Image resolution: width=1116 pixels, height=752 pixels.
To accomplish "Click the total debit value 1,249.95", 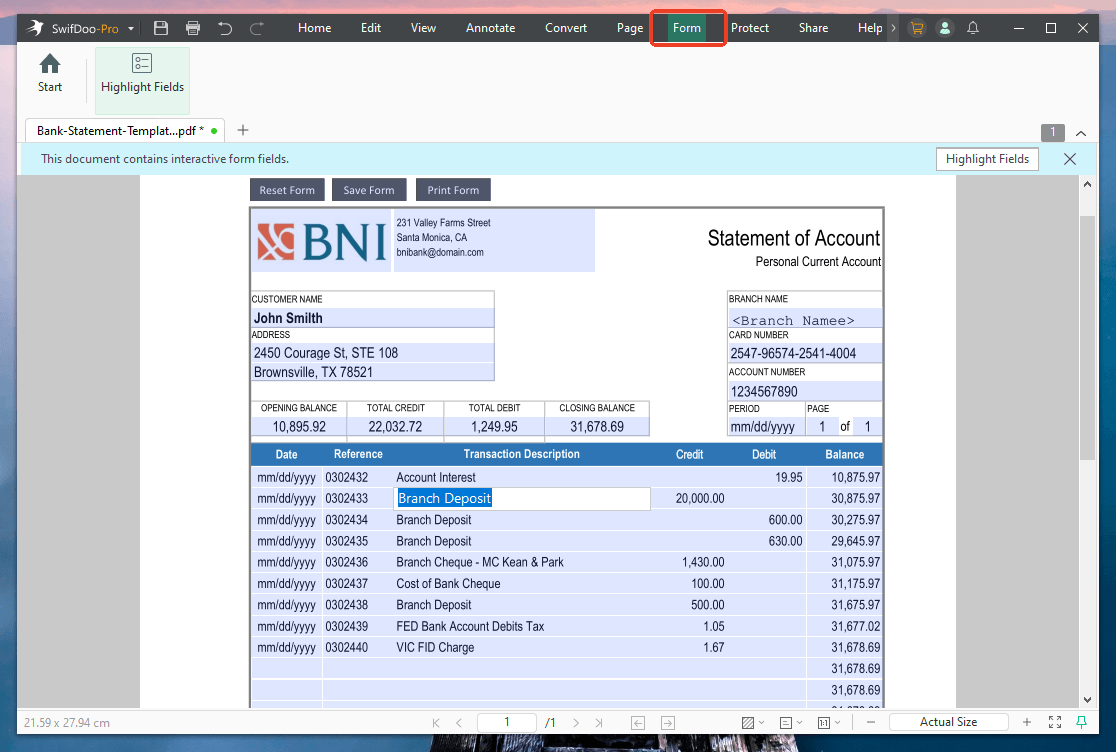I will (494, 426).
